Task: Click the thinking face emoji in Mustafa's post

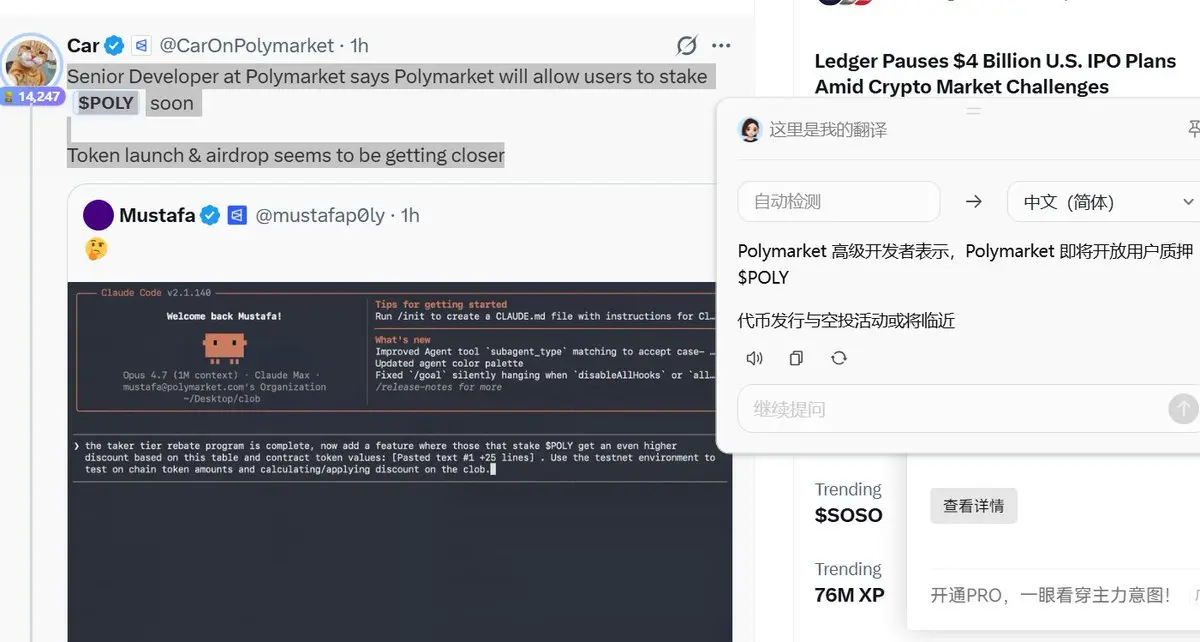Action: click(x=96, y=249)
